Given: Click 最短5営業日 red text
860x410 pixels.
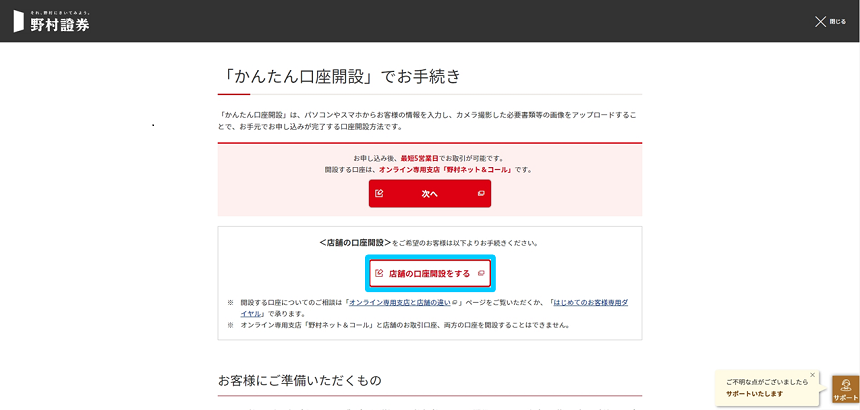Looking at the screenshot, I should pyautogui.click(x=420, y=158).
